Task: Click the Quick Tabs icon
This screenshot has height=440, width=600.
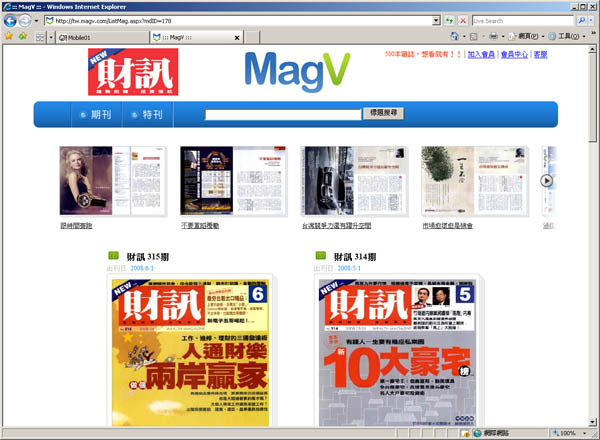Action: coord(40,37)
